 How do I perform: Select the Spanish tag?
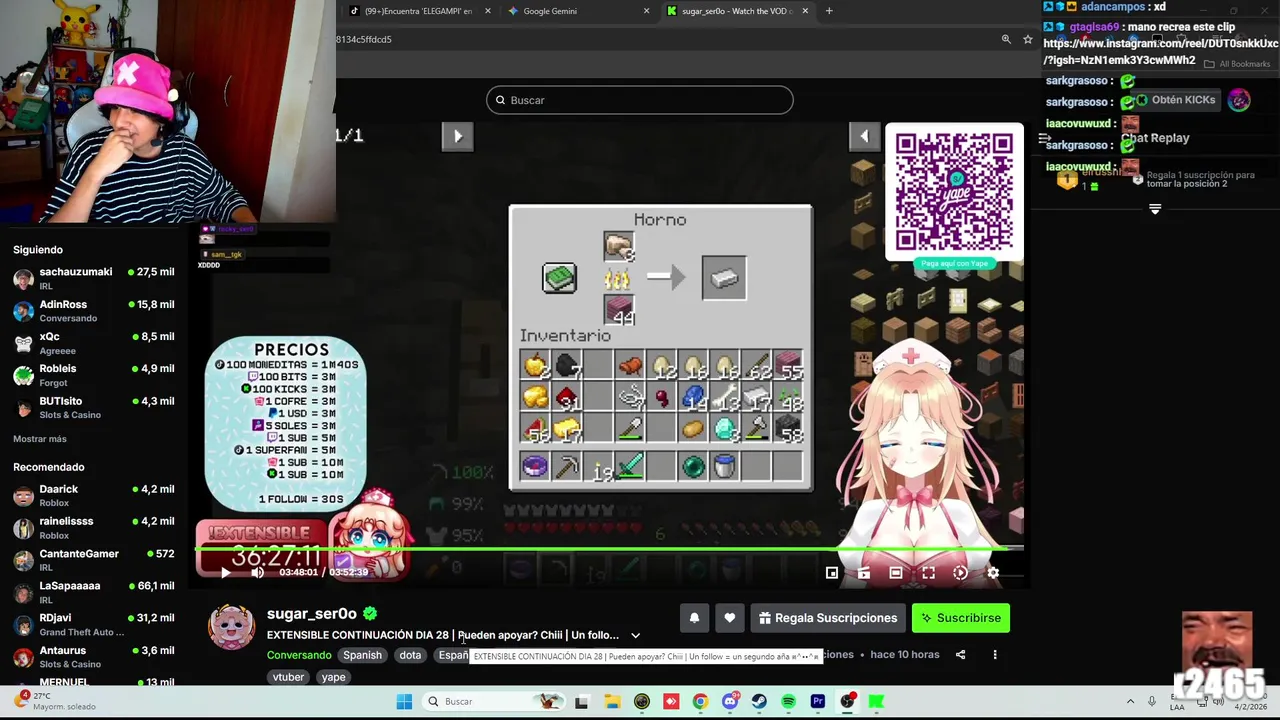362,655
